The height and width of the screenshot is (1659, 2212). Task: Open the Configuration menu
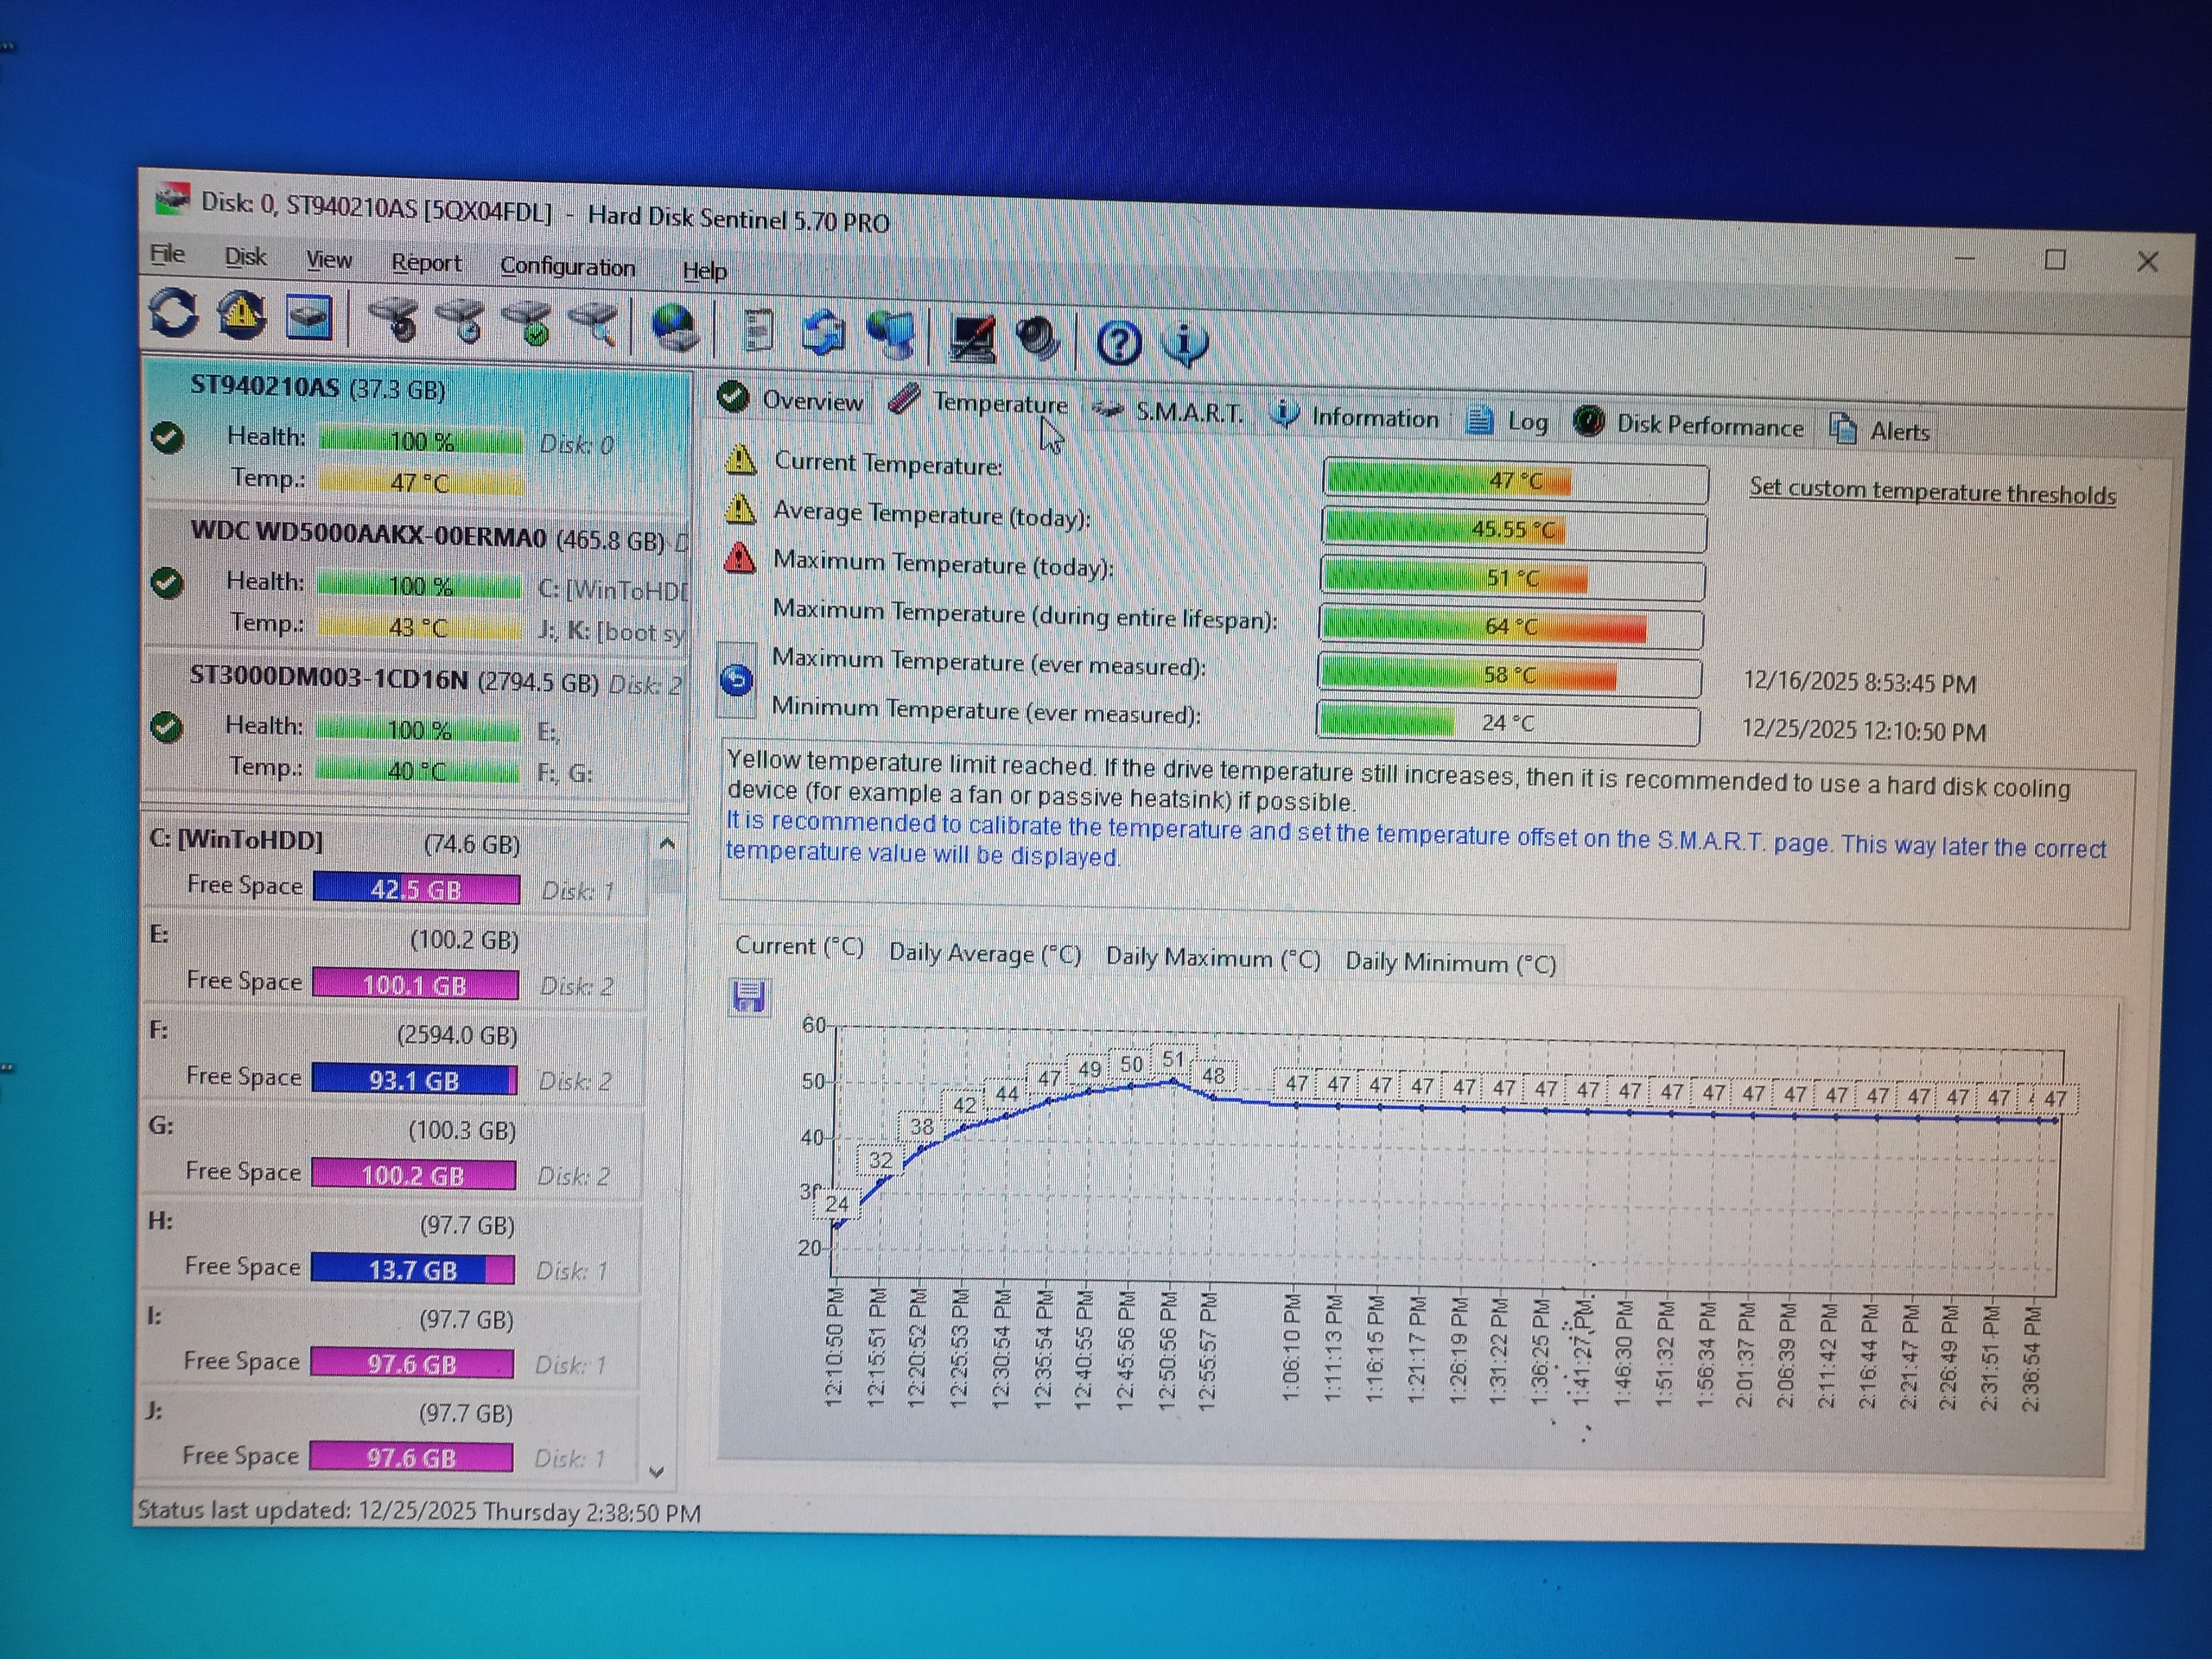click(567, 267)
